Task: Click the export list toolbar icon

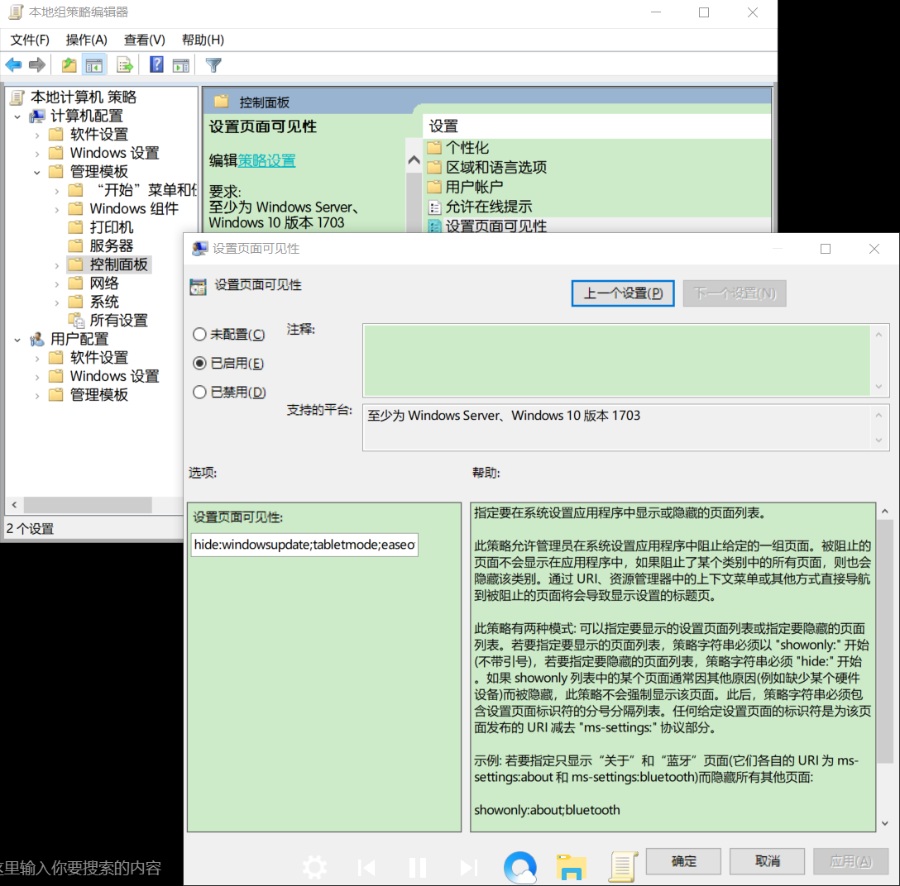Action: coord(125,65)
